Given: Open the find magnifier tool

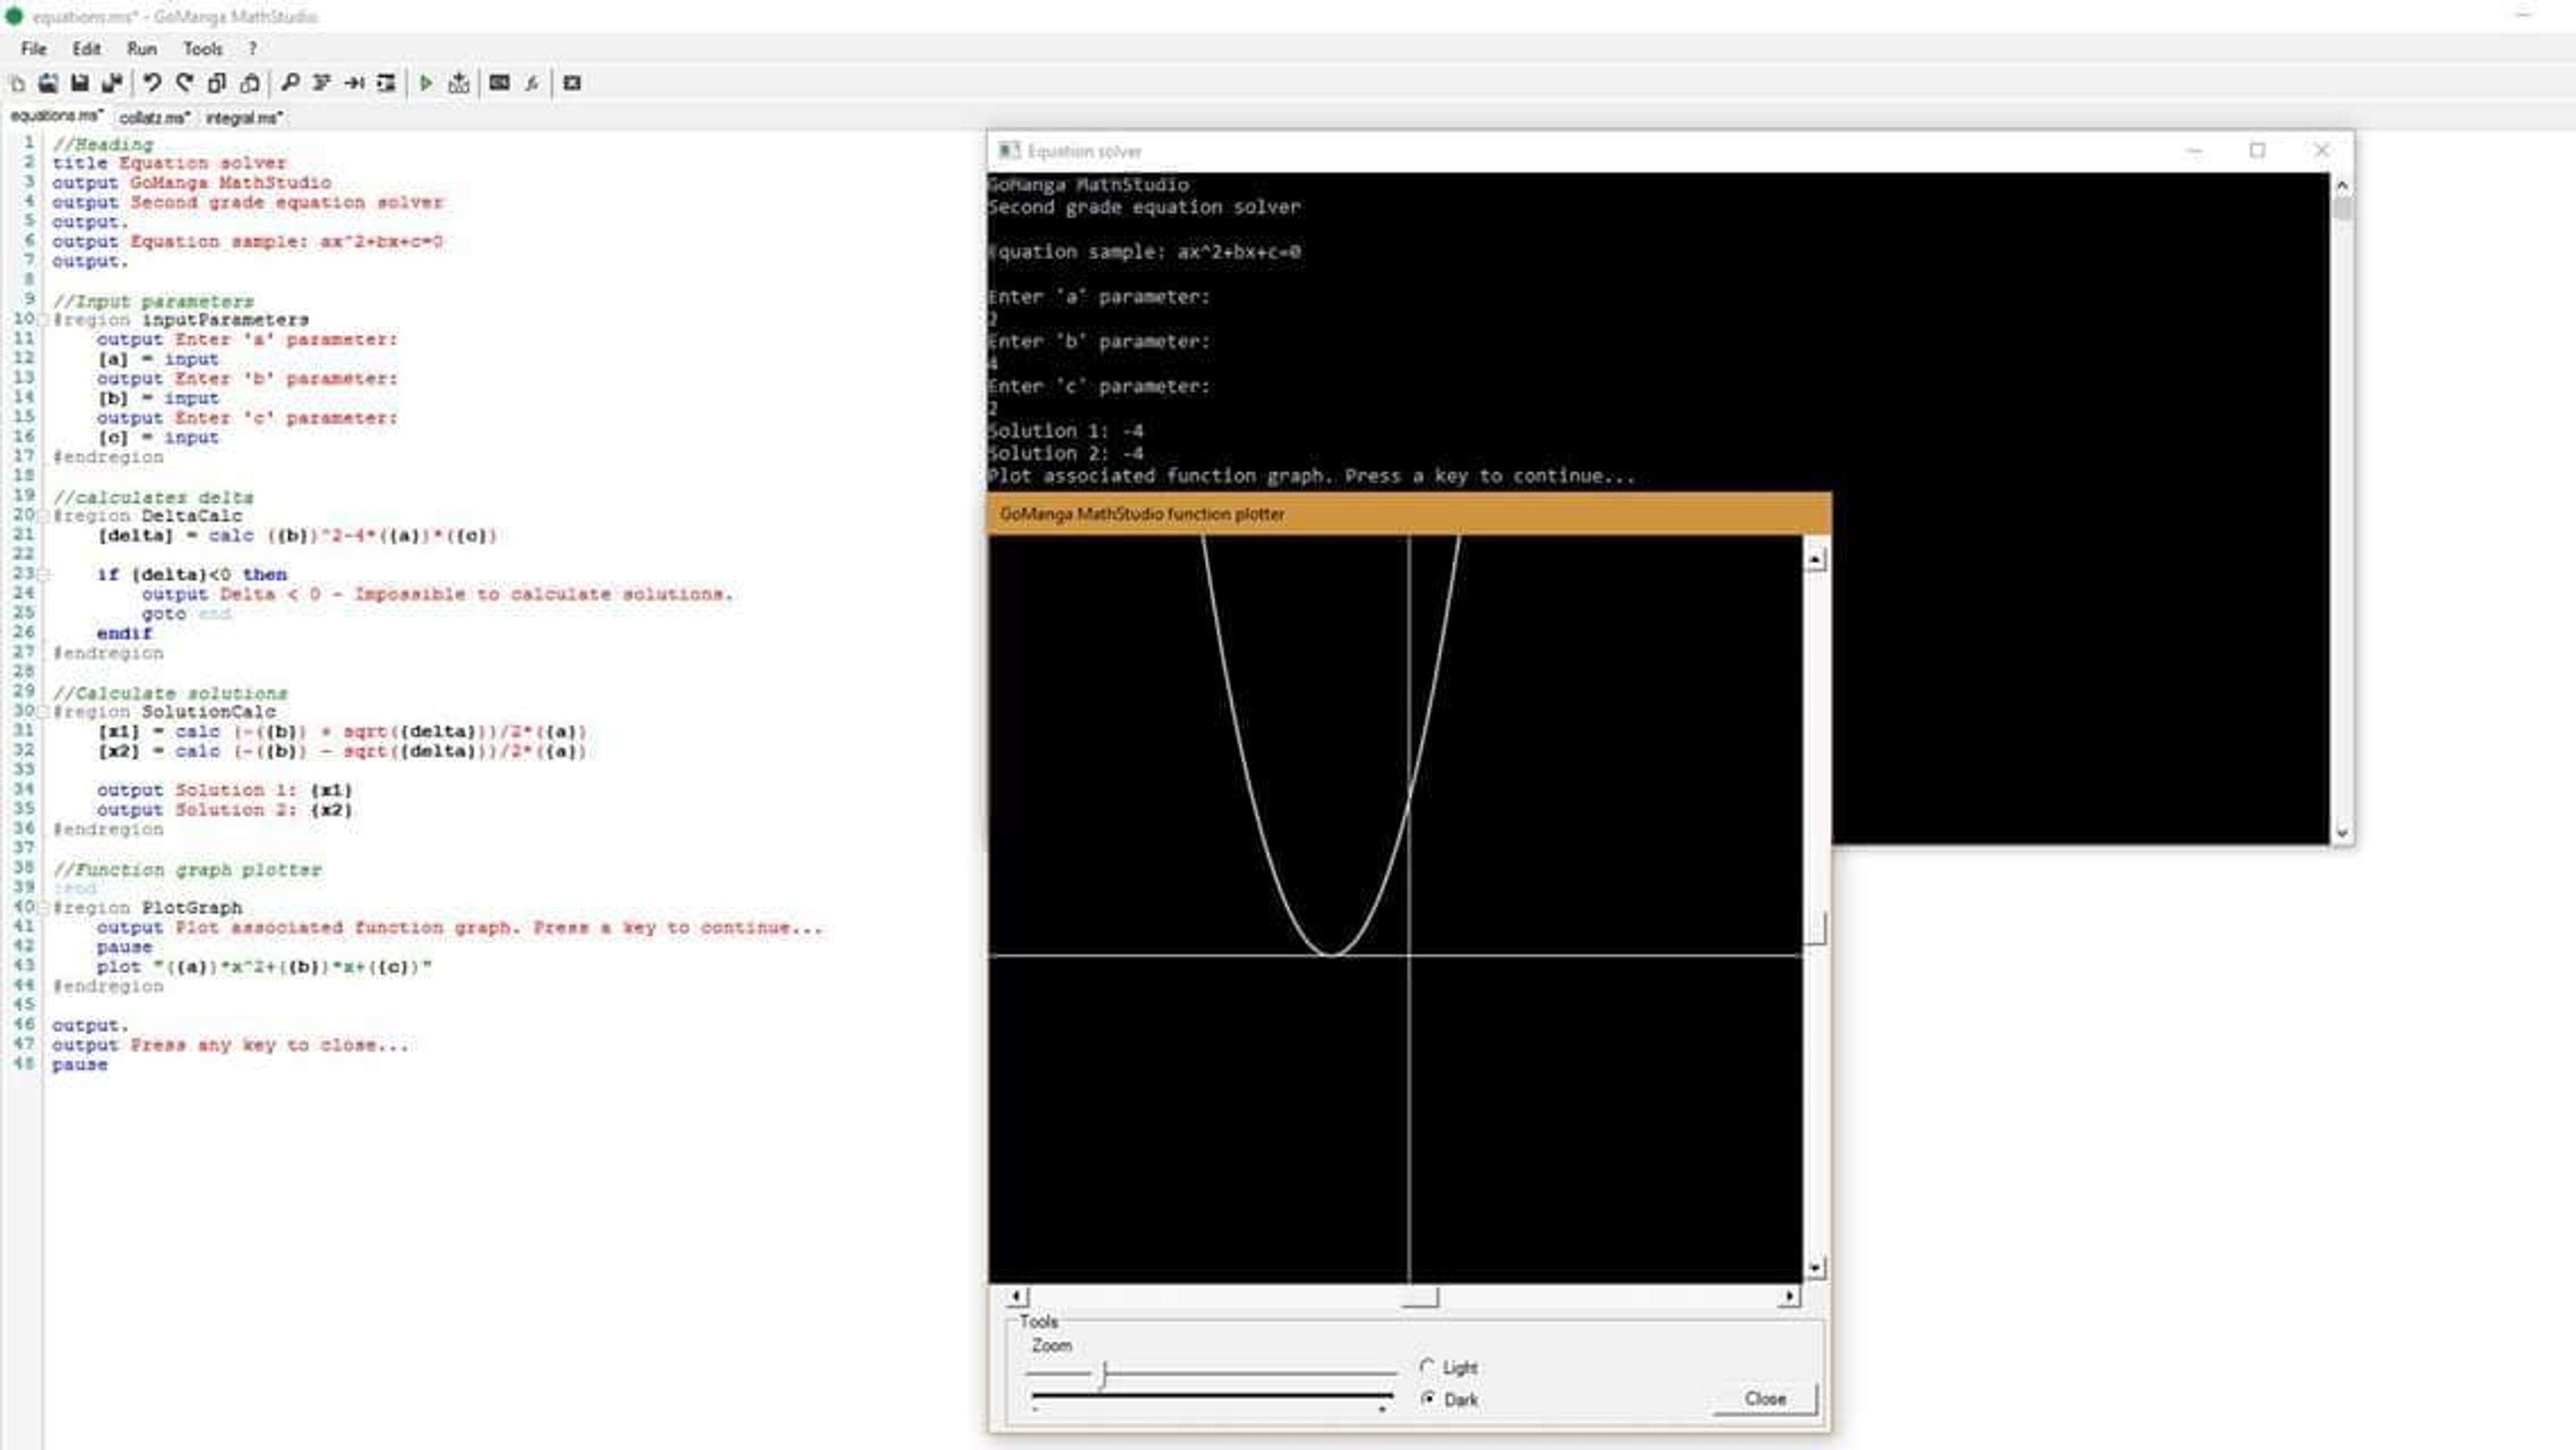Looking at the screenshot, I should coord(290,83).
